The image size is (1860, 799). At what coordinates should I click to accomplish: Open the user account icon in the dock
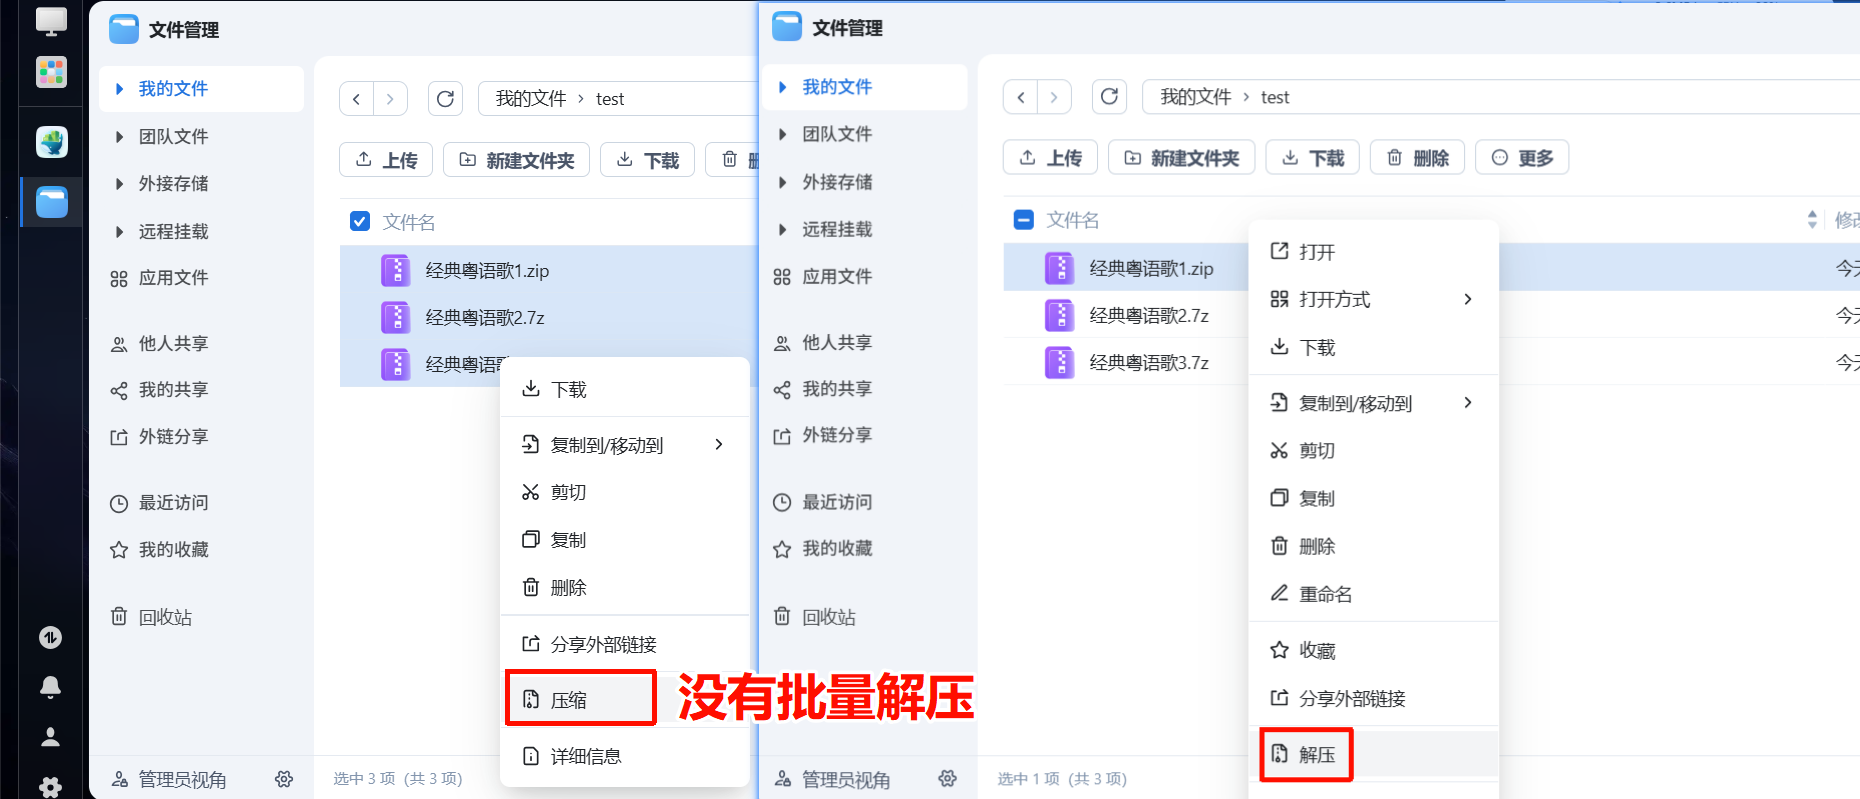pyautogui.click(x=50, y=737)
